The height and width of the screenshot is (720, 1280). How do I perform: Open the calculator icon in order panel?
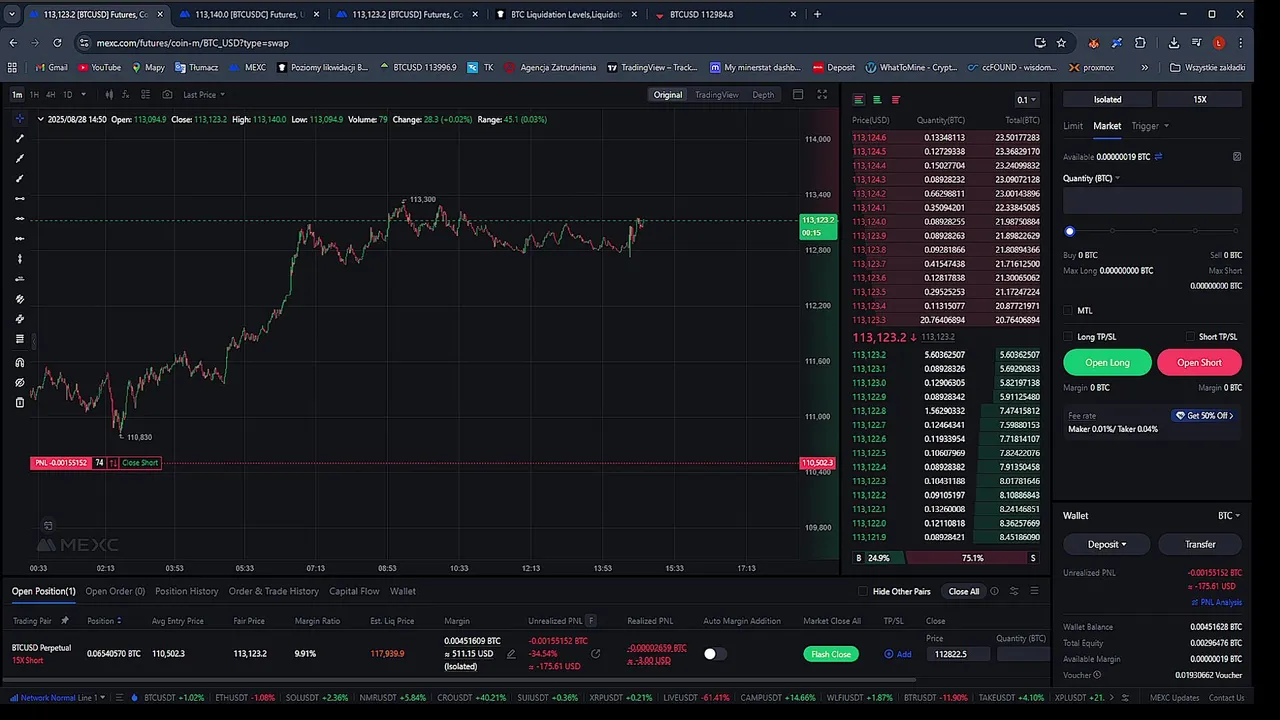point(1237,157)
